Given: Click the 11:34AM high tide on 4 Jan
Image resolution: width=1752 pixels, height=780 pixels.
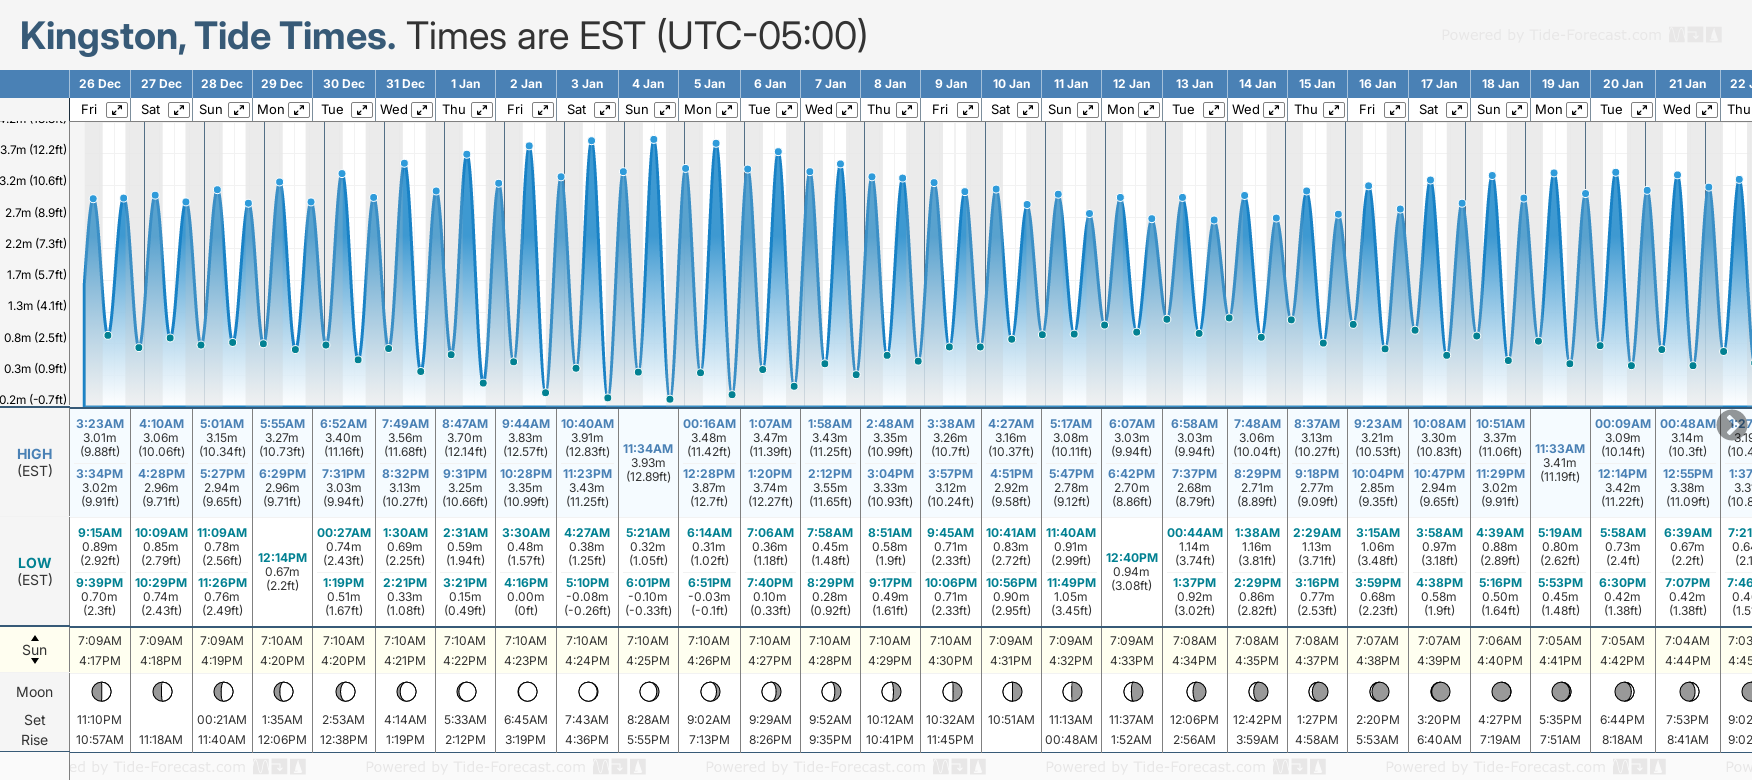Looking at the screenshot, I should coord(648,449).
